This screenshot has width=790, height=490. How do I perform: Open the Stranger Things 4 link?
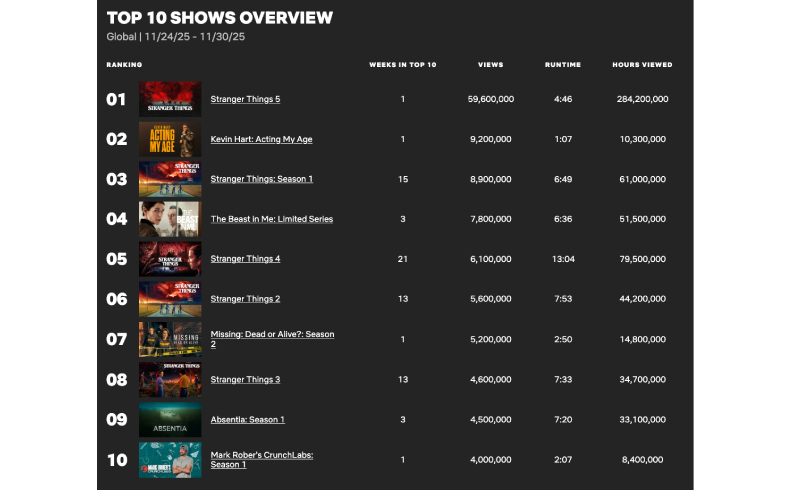[x=245, y=259]
